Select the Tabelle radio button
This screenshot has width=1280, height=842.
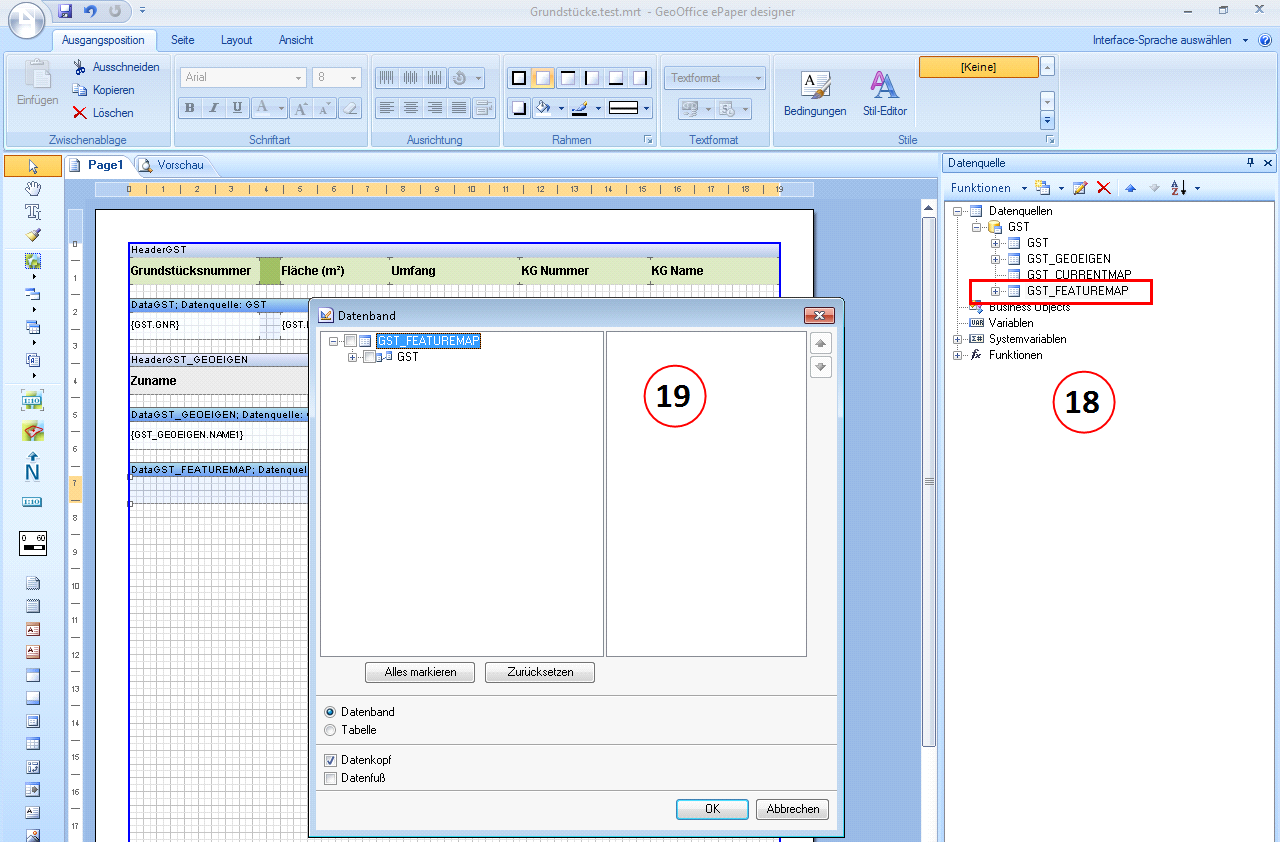331,730
